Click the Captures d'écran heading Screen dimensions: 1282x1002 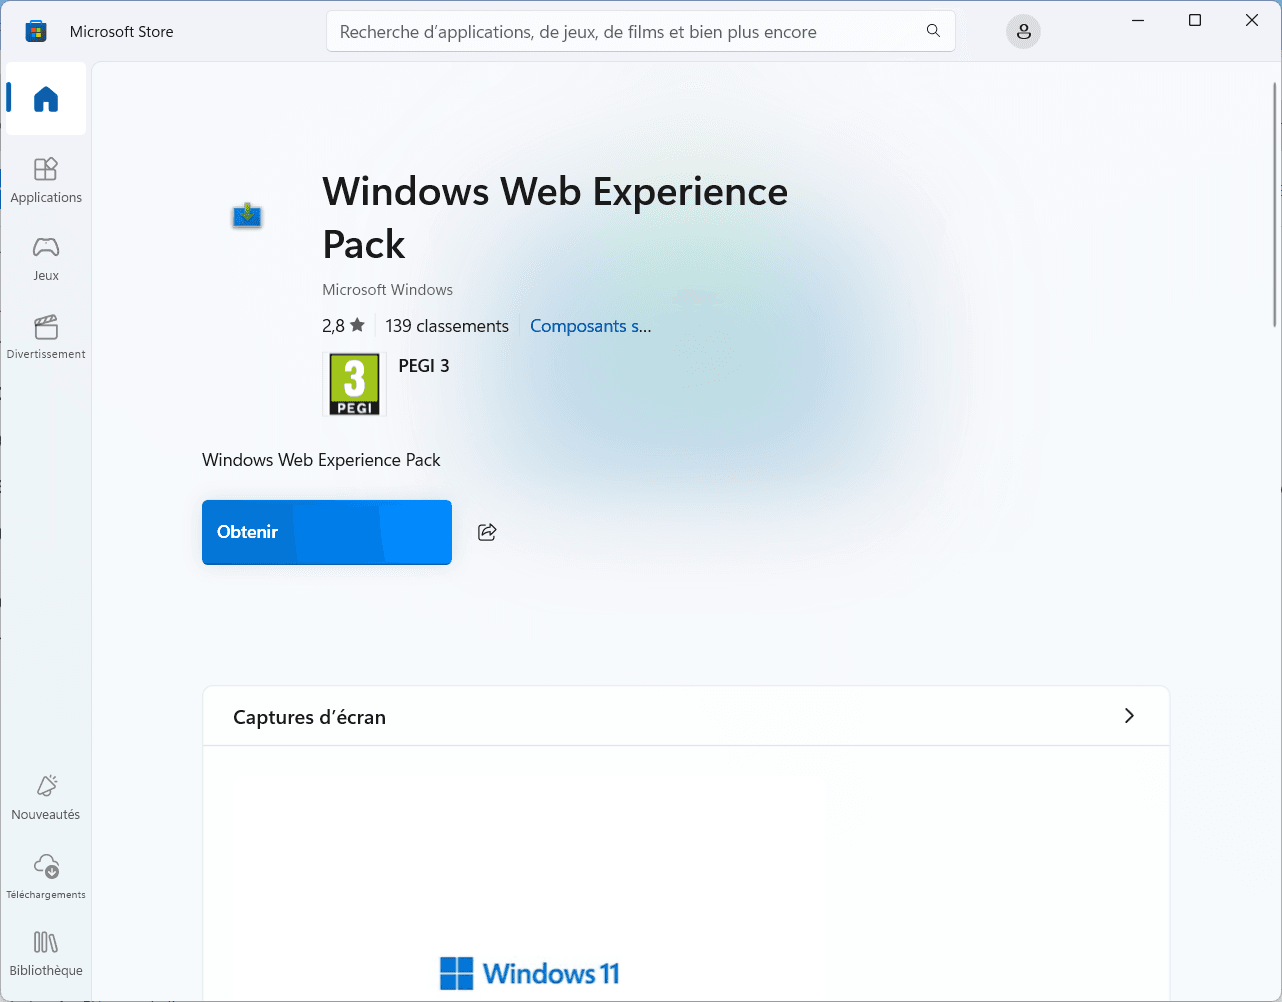tap(309, 717)
